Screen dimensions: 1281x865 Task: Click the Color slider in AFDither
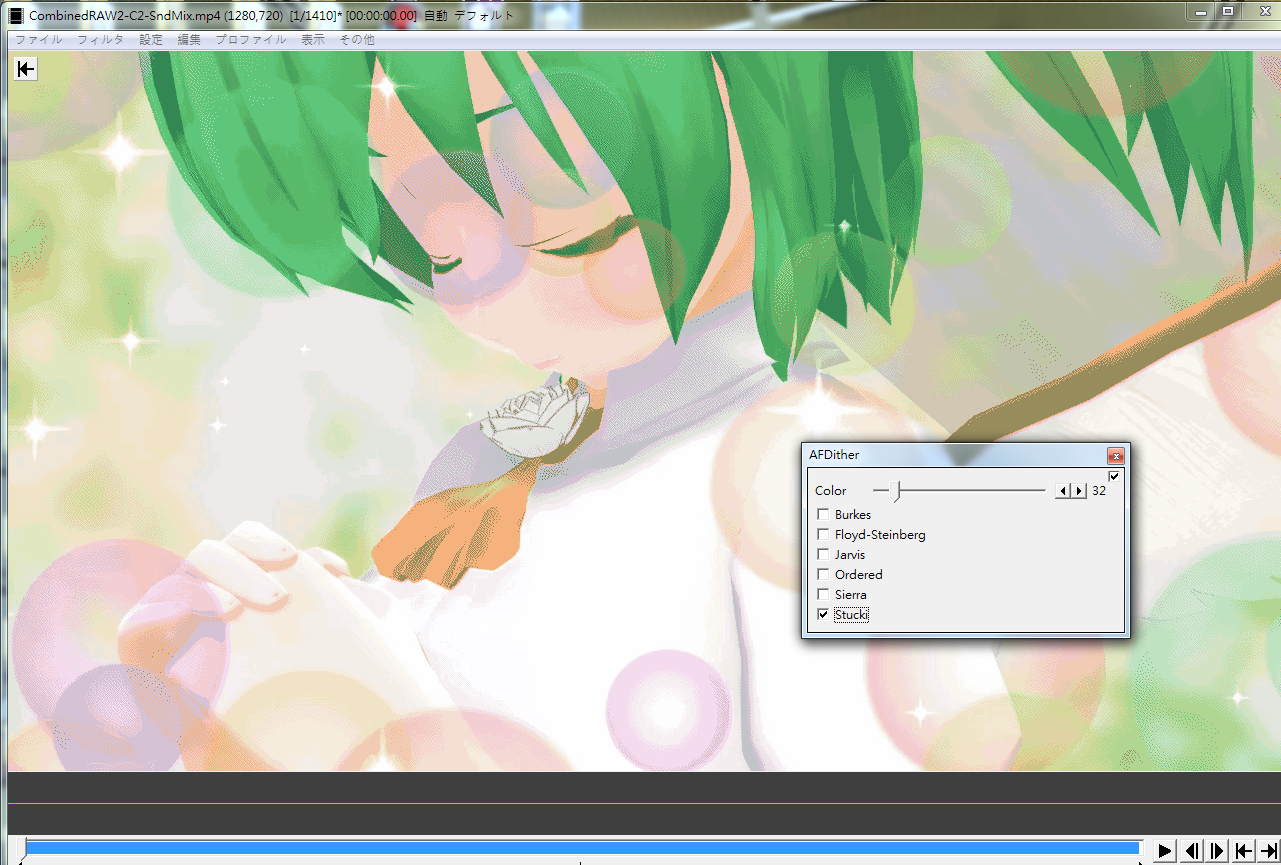click(959, 490)
